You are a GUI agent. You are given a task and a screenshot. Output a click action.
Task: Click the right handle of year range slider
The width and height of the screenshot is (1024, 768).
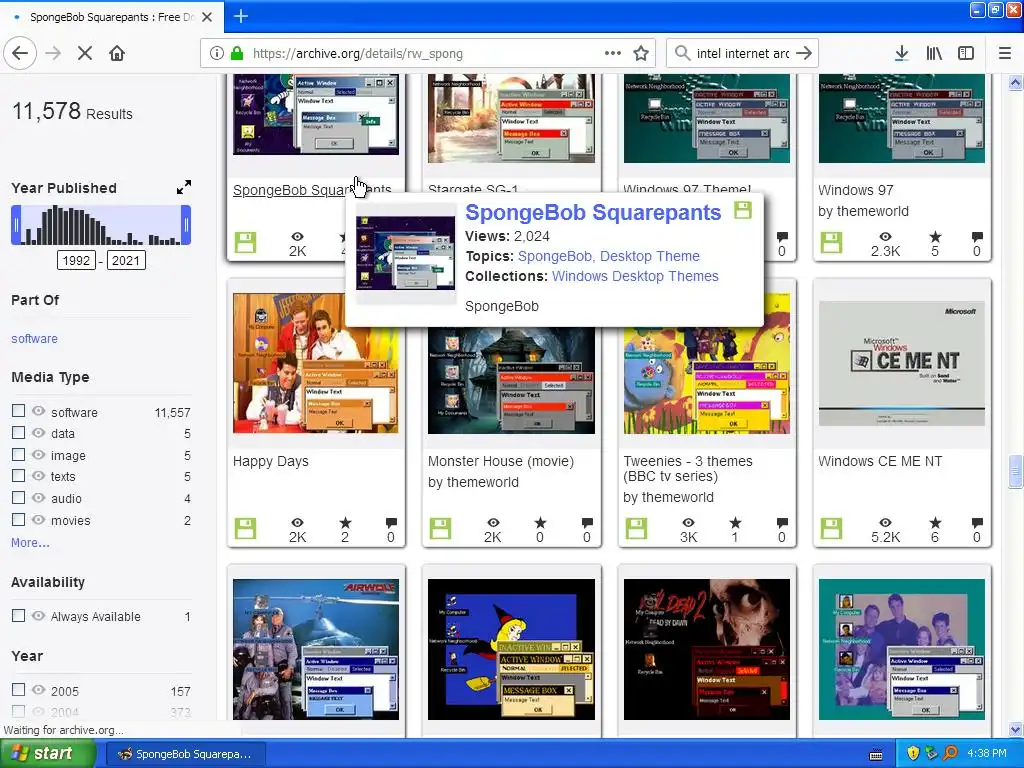(186, 225)
